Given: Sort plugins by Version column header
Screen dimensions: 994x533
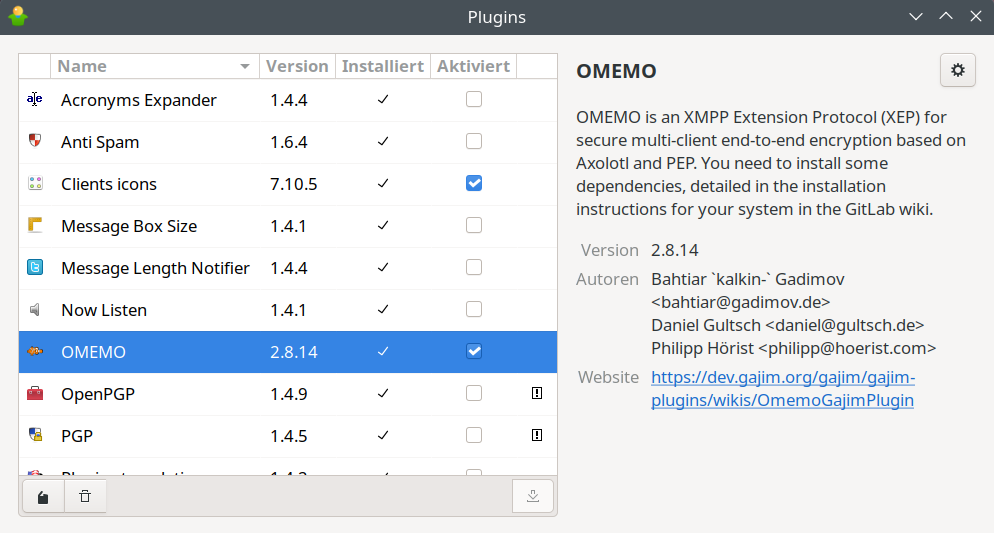Looking at the screenshot, I should tap(297, 67).
